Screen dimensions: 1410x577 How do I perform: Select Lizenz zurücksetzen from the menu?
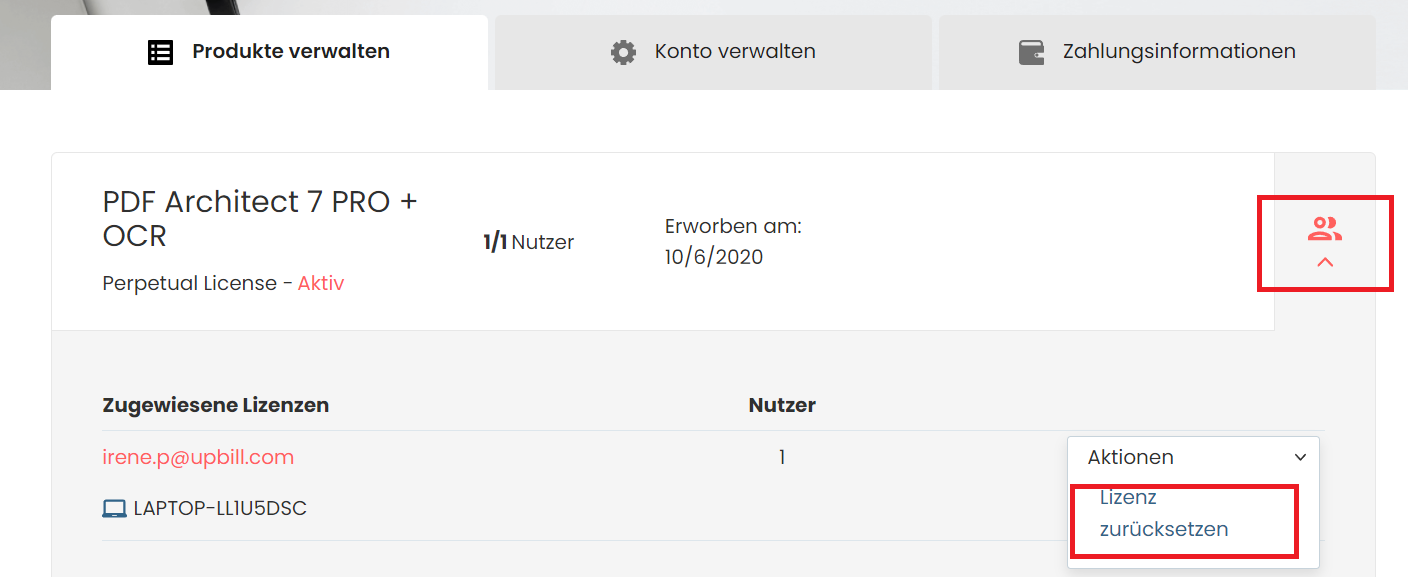click(x=1164, y=513)
